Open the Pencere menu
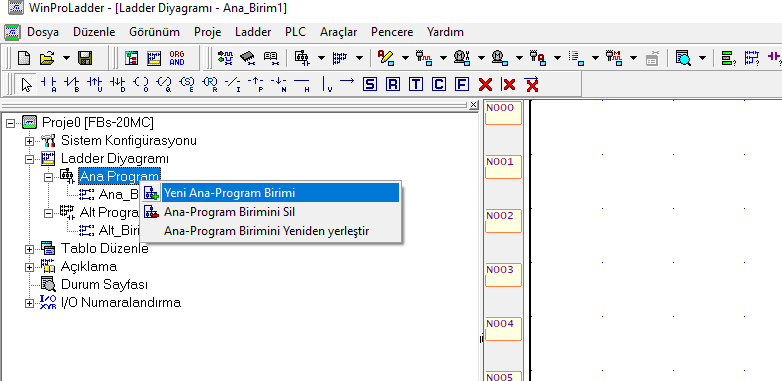Viewport: 782px width, 381px height. click(392, 32)
